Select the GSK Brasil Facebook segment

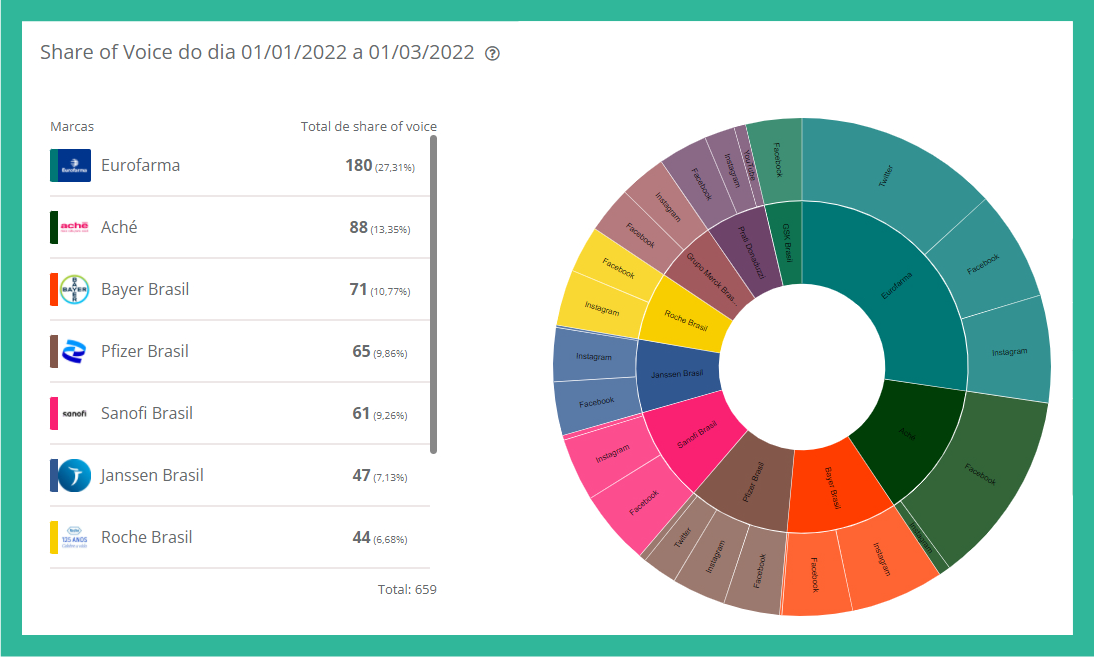point(775,158)
